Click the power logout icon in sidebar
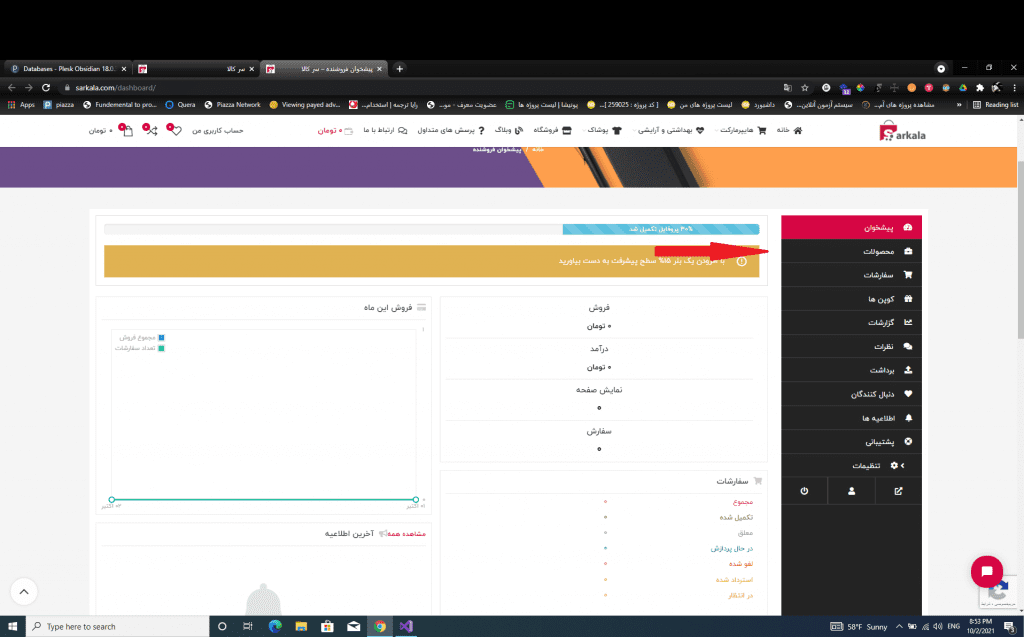The height and width of the screenshot is (637, 1024). [x=805, y=491]
